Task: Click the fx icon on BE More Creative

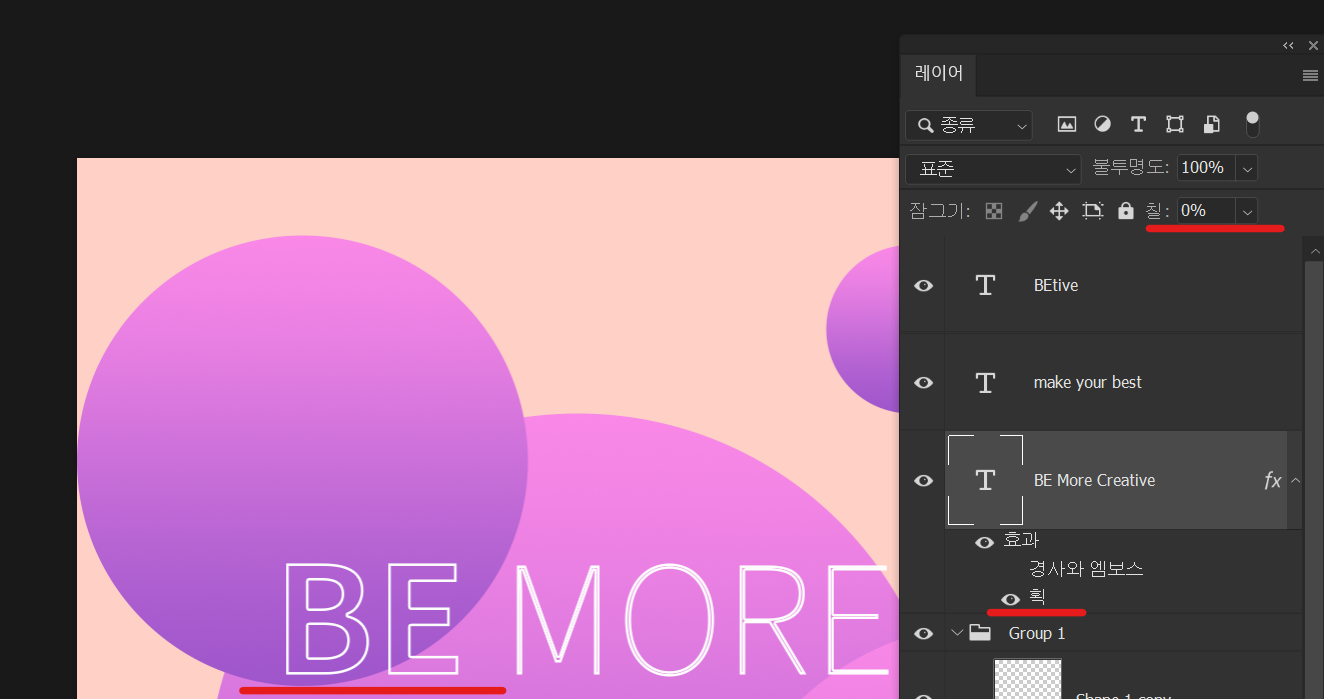Action: point(1272,481)
